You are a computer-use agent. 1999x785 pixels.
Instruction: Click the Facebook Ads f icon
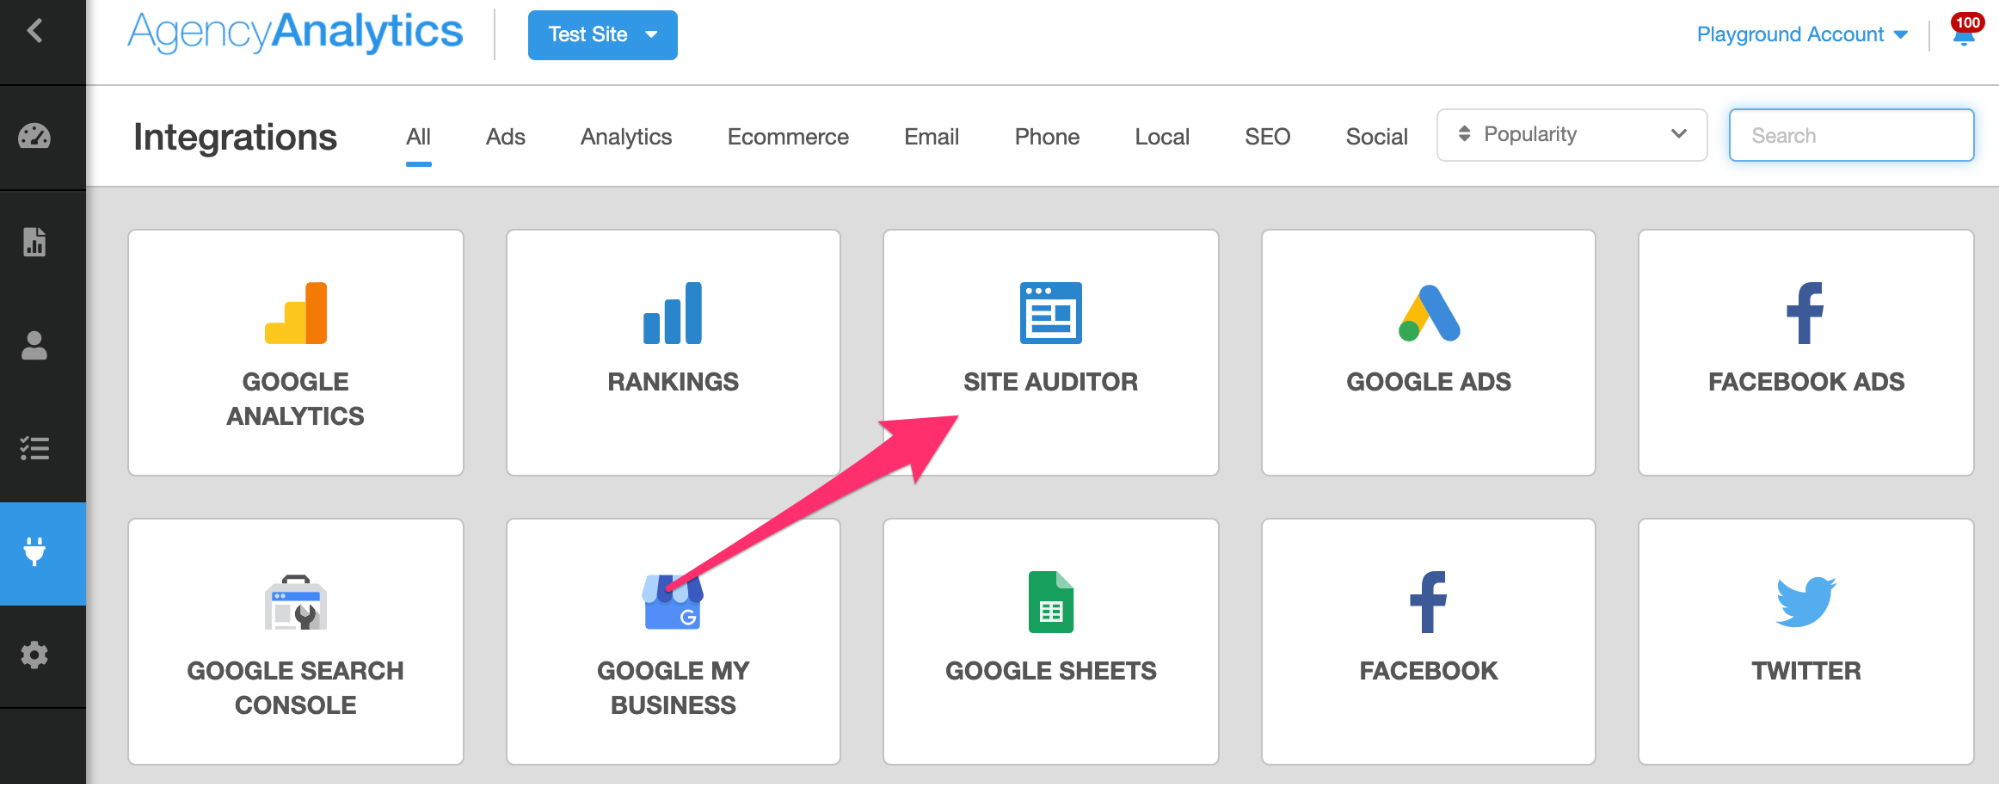coord(1806,313)
